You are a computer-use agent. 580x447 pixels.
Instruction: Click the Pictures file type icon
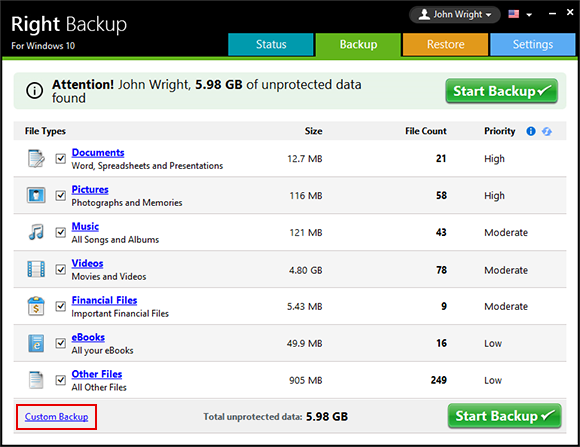tap(36, 195)
